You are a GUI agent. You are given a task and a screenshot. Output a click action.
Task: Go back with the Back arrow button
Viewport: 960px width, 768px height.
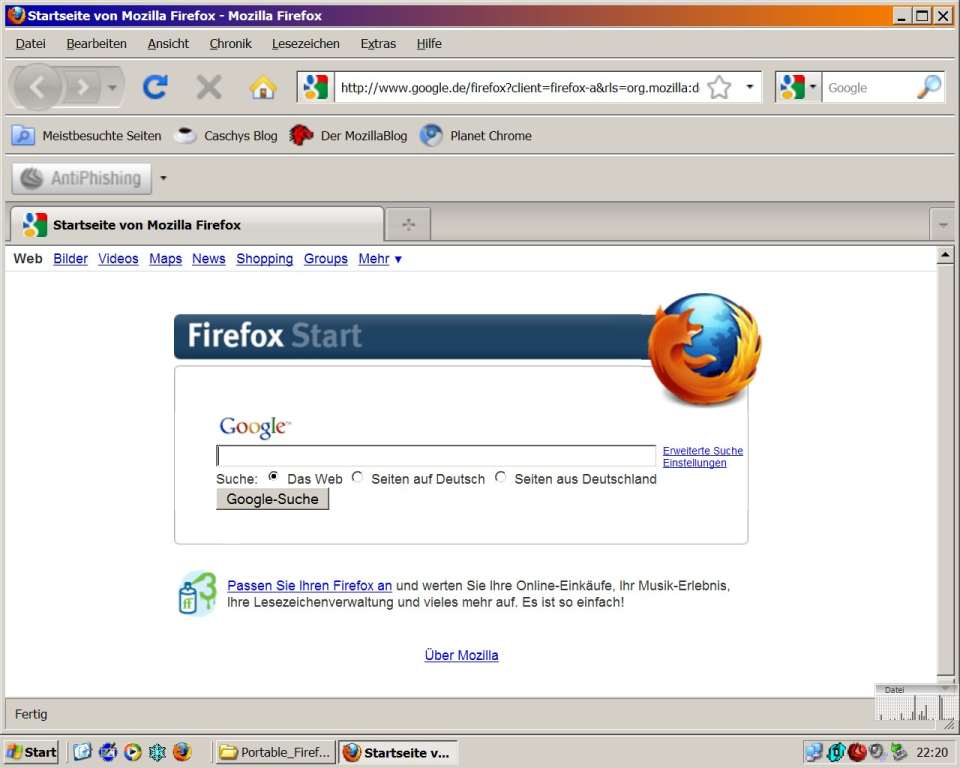click(37, 88)
